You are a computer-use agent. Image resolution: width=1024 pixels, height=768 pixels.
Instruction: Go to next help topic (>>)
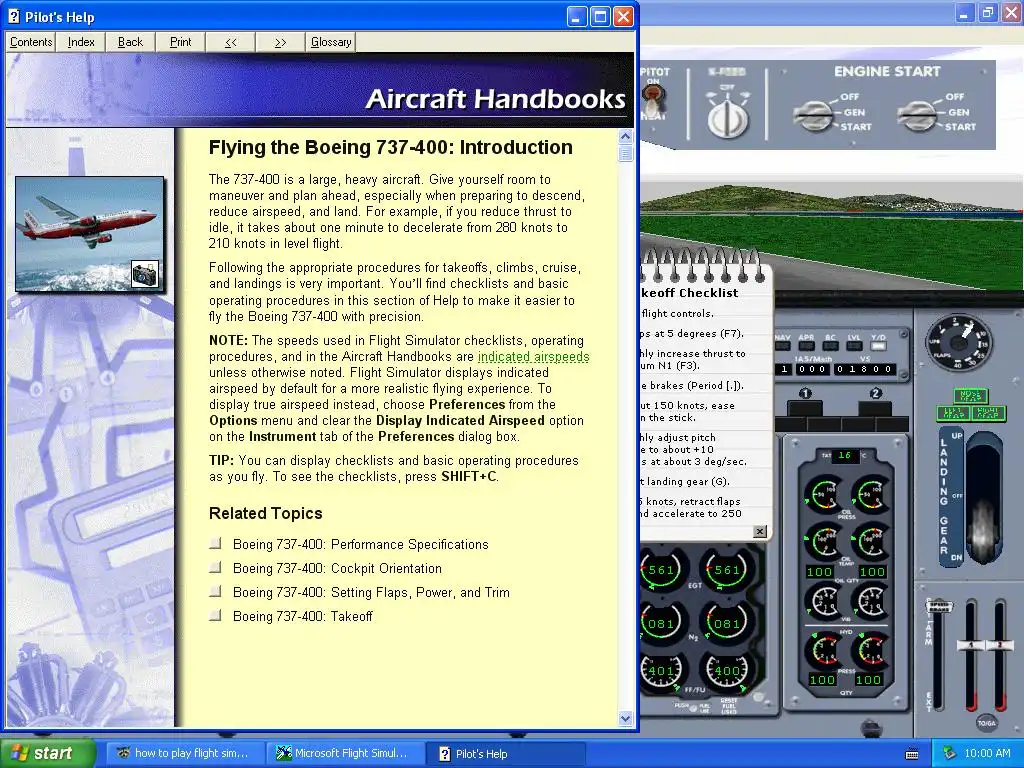click(x=280, y=42)
